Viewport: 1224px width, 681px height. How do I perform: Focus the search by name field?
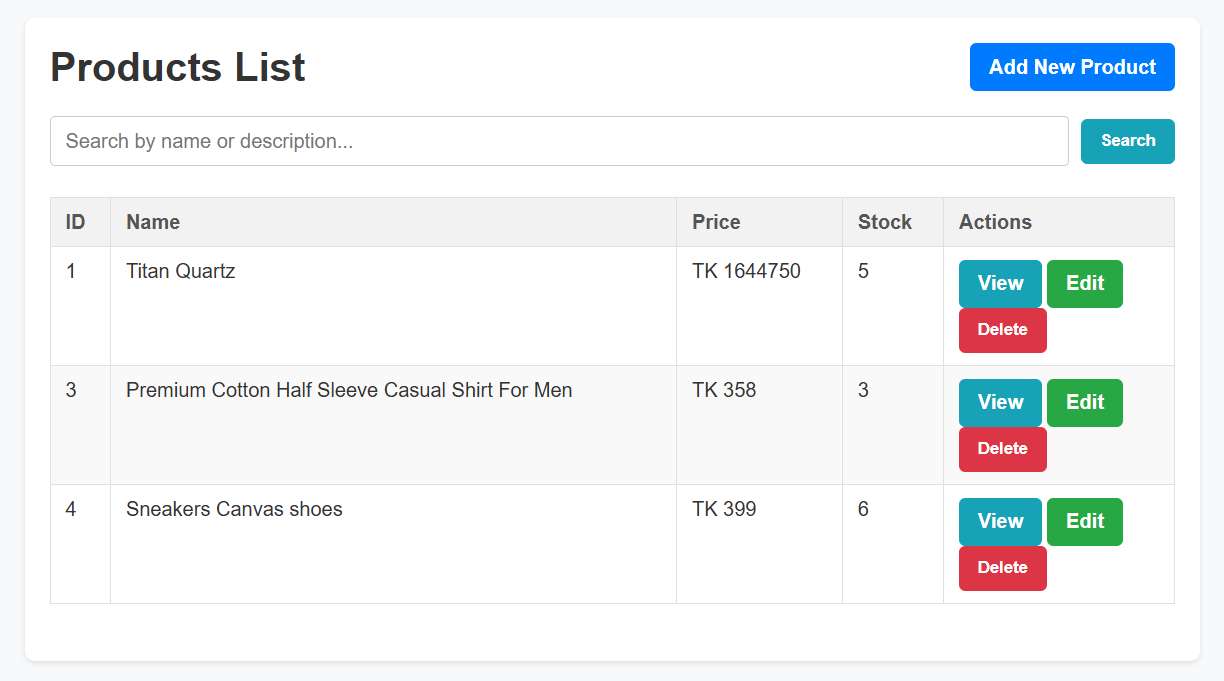559,141
